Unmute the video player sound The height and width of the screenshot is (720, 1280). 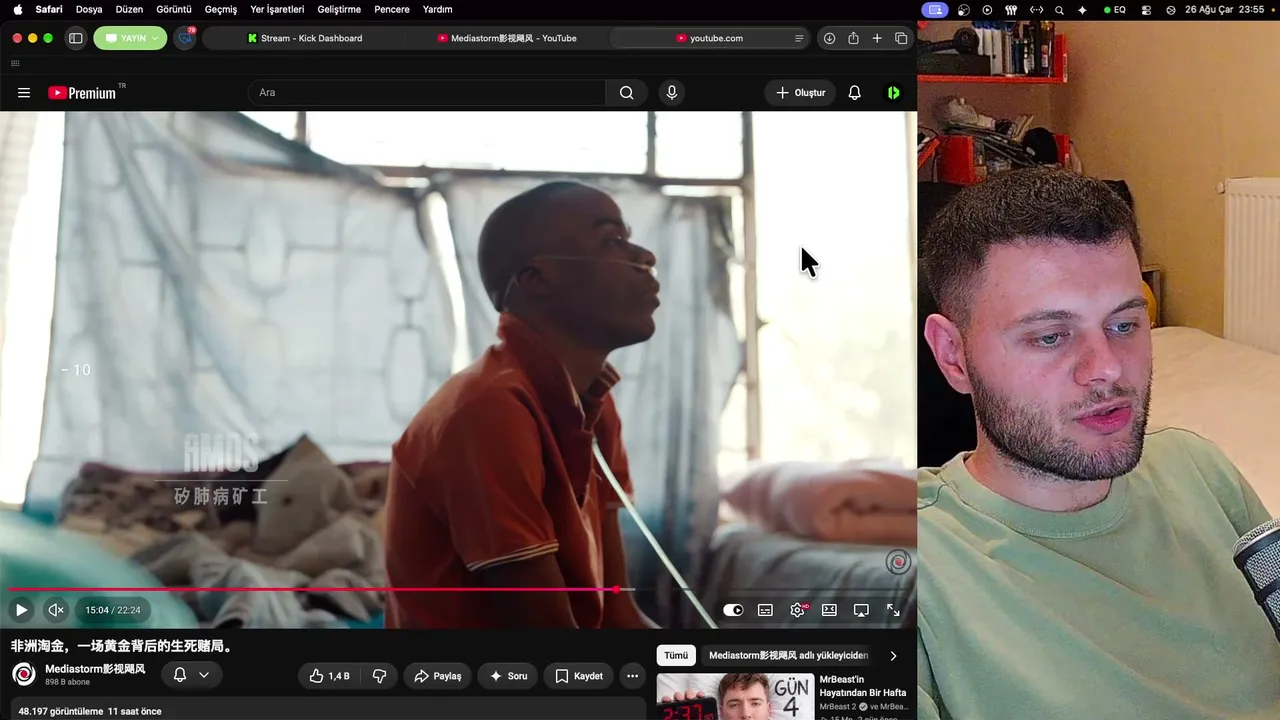click(x=56, y=610)
